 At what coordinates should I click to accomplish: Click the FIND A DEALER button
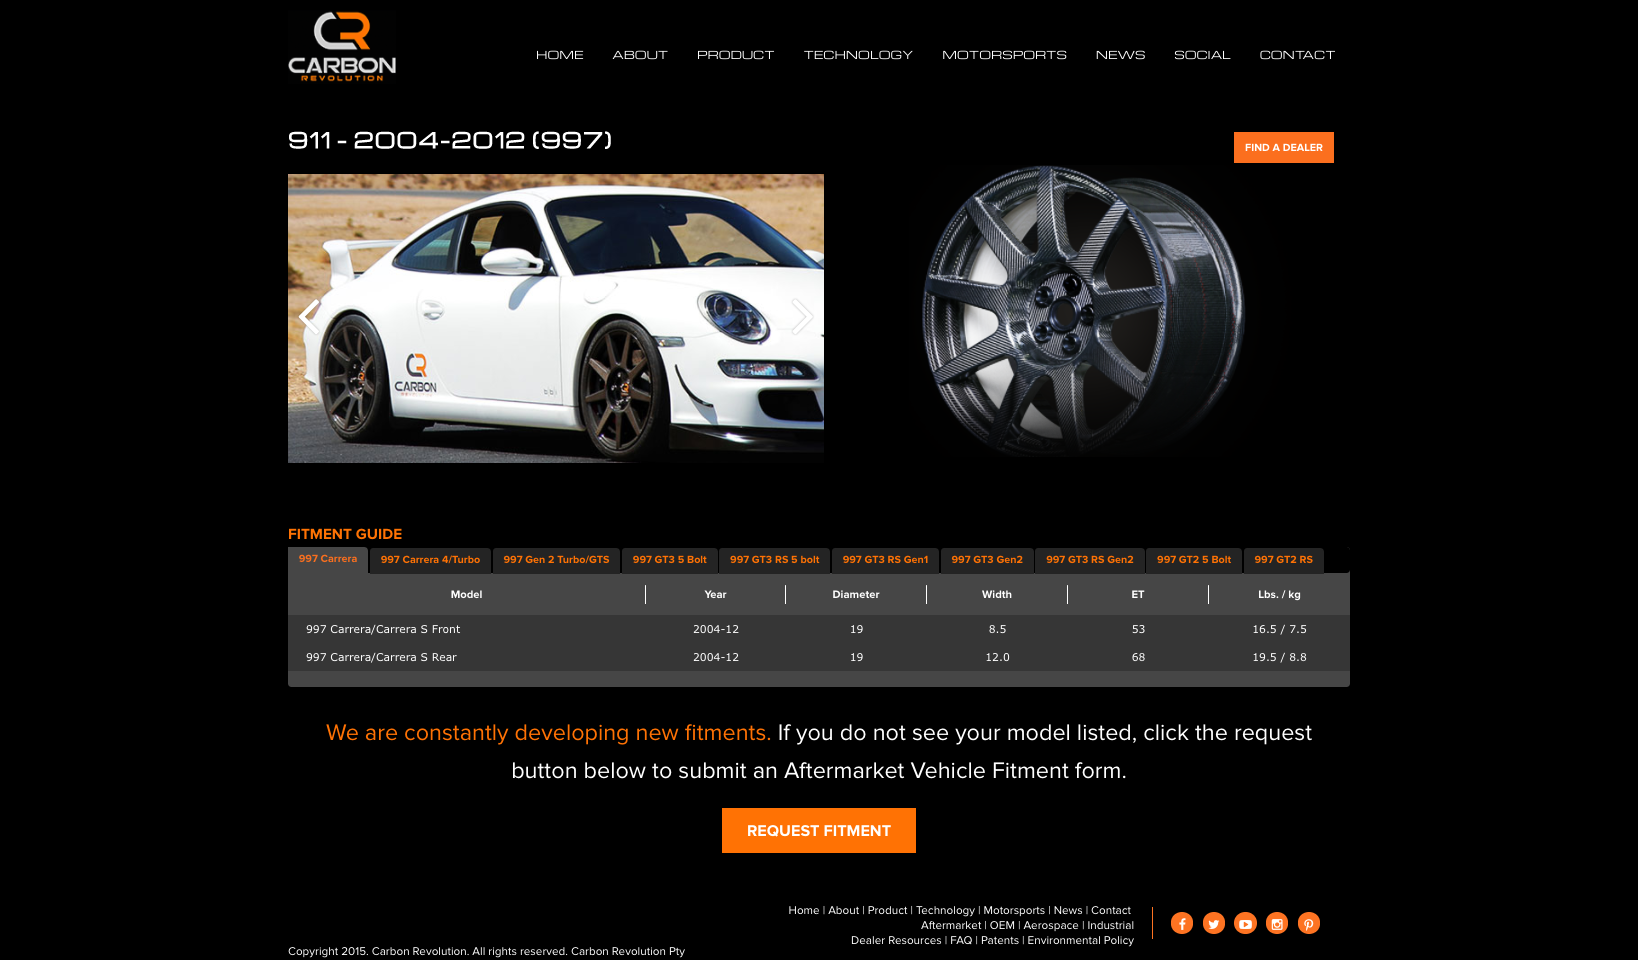coord(1284,147)
